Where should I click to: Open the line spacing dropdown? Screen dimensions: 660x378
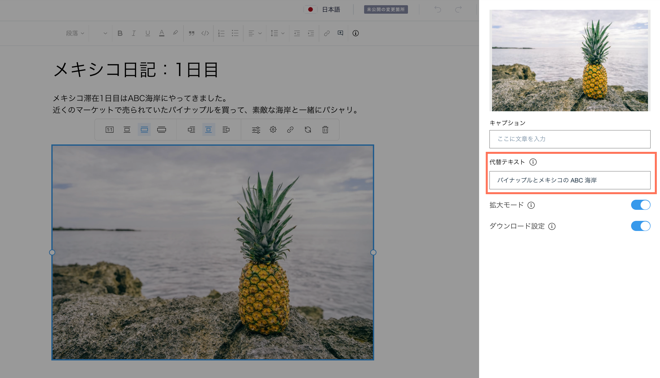277,33
